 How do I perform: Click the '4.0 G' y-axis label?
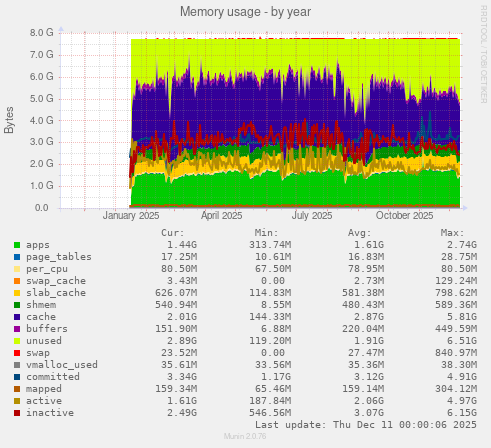(41, 120)
